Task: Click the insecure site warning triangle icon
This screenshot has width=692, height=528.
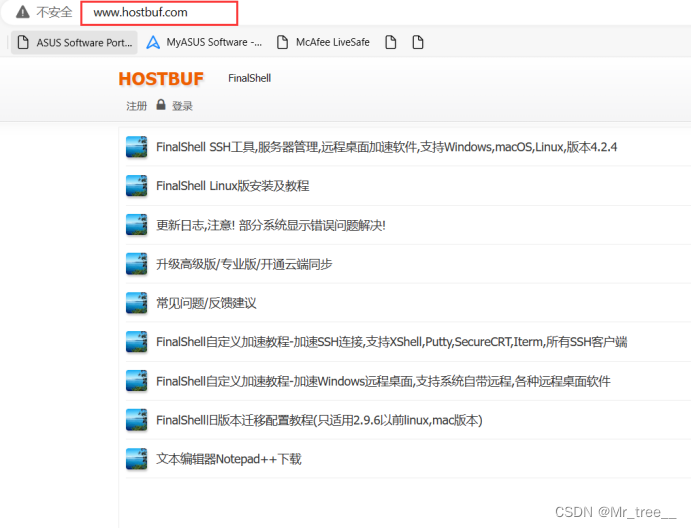Action: (23, 12)
